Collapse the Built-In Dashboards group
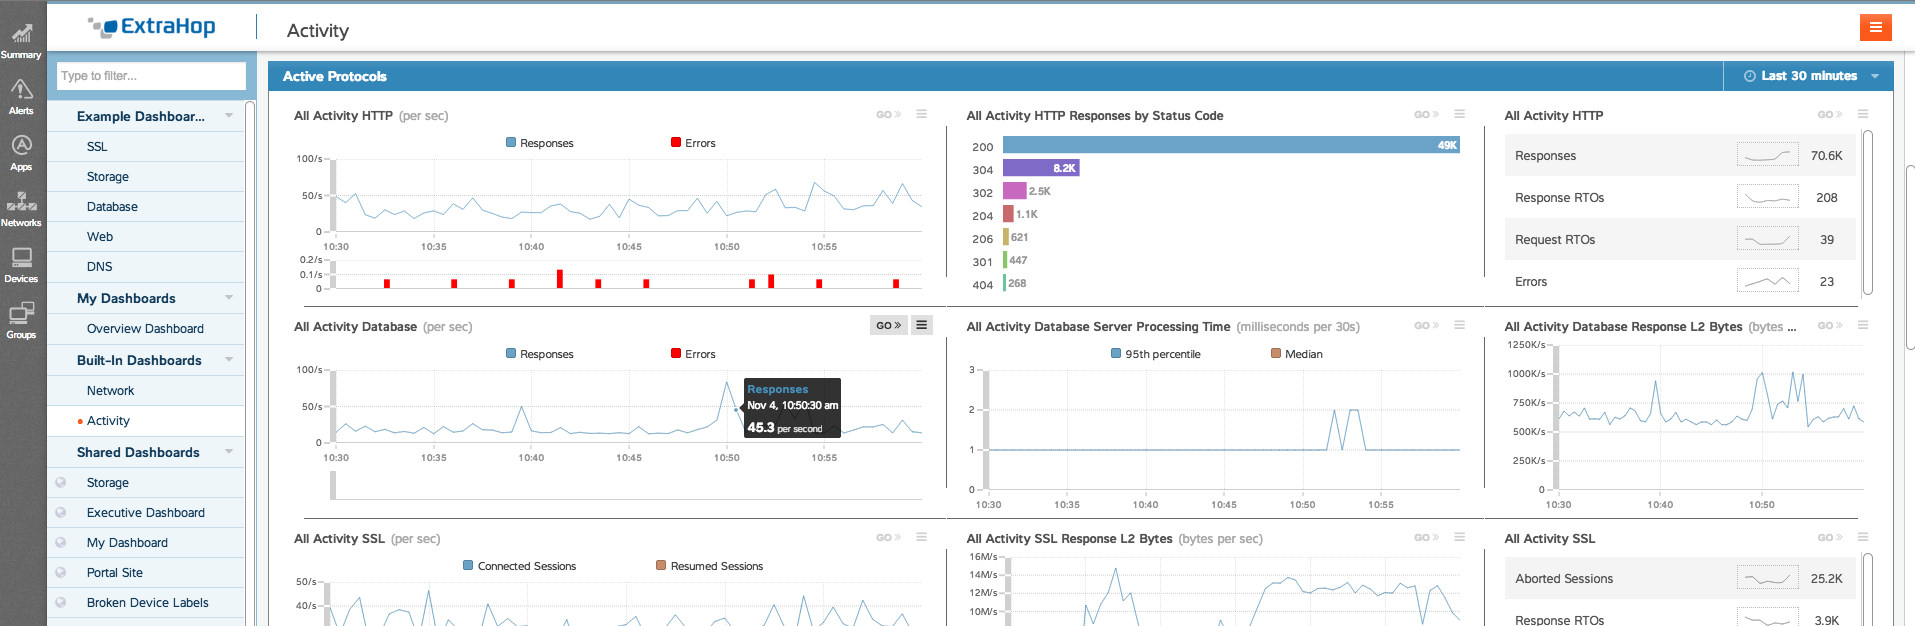 (229, 360)
